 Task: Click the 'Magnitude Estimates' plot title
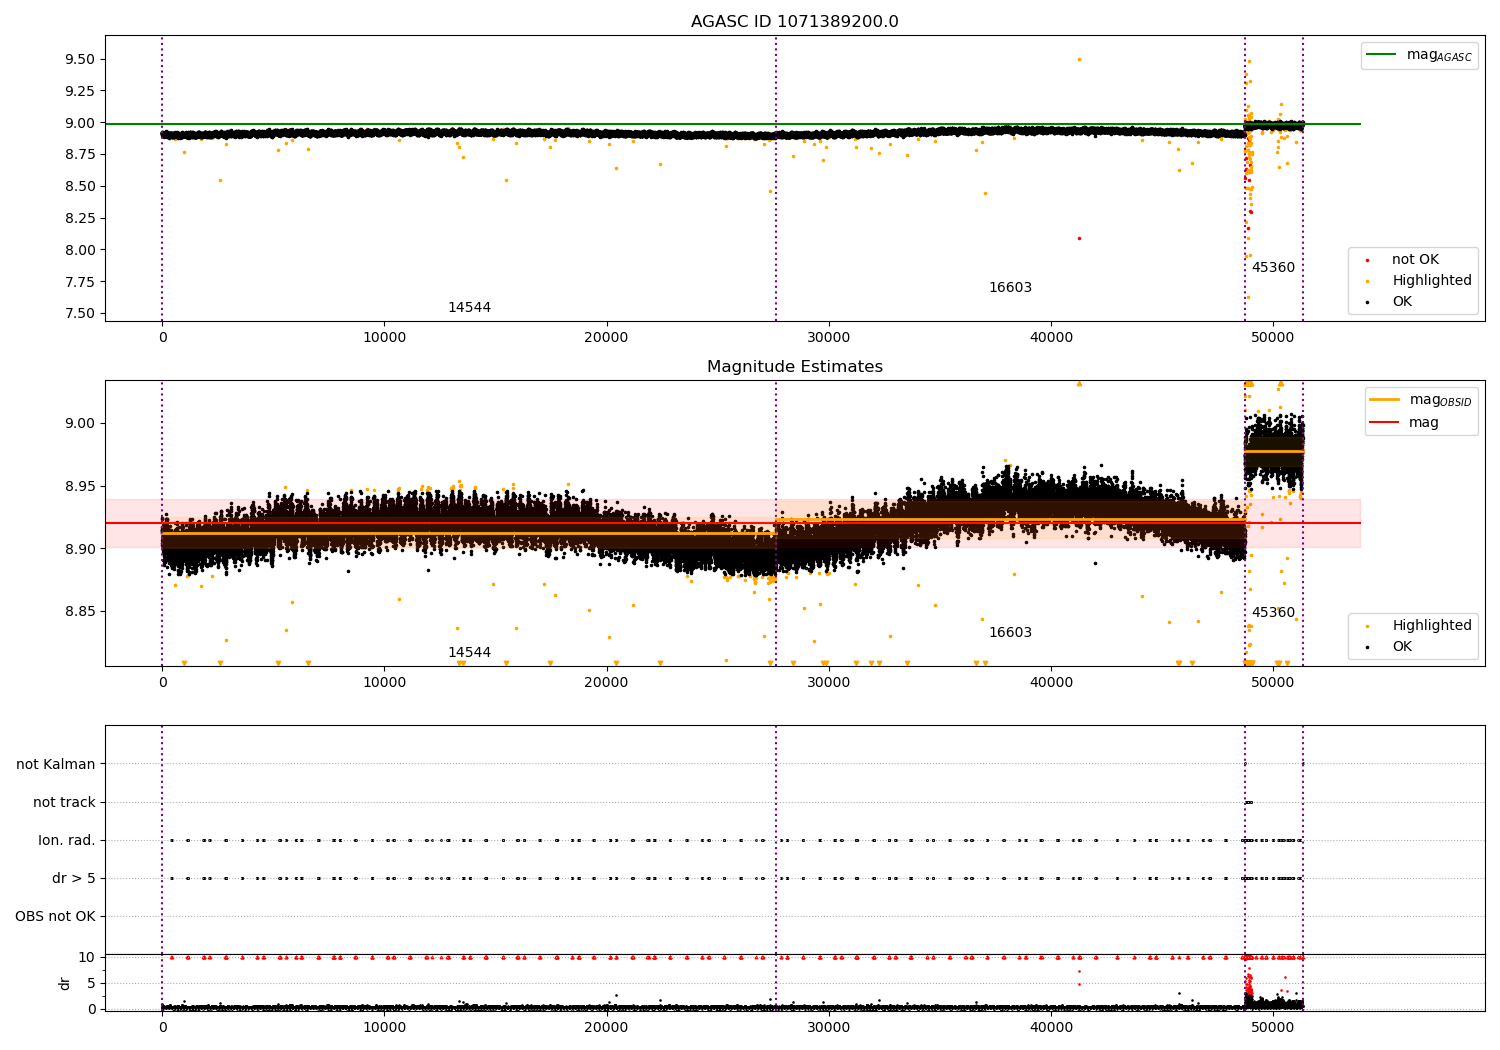click(x=794, y=367)
